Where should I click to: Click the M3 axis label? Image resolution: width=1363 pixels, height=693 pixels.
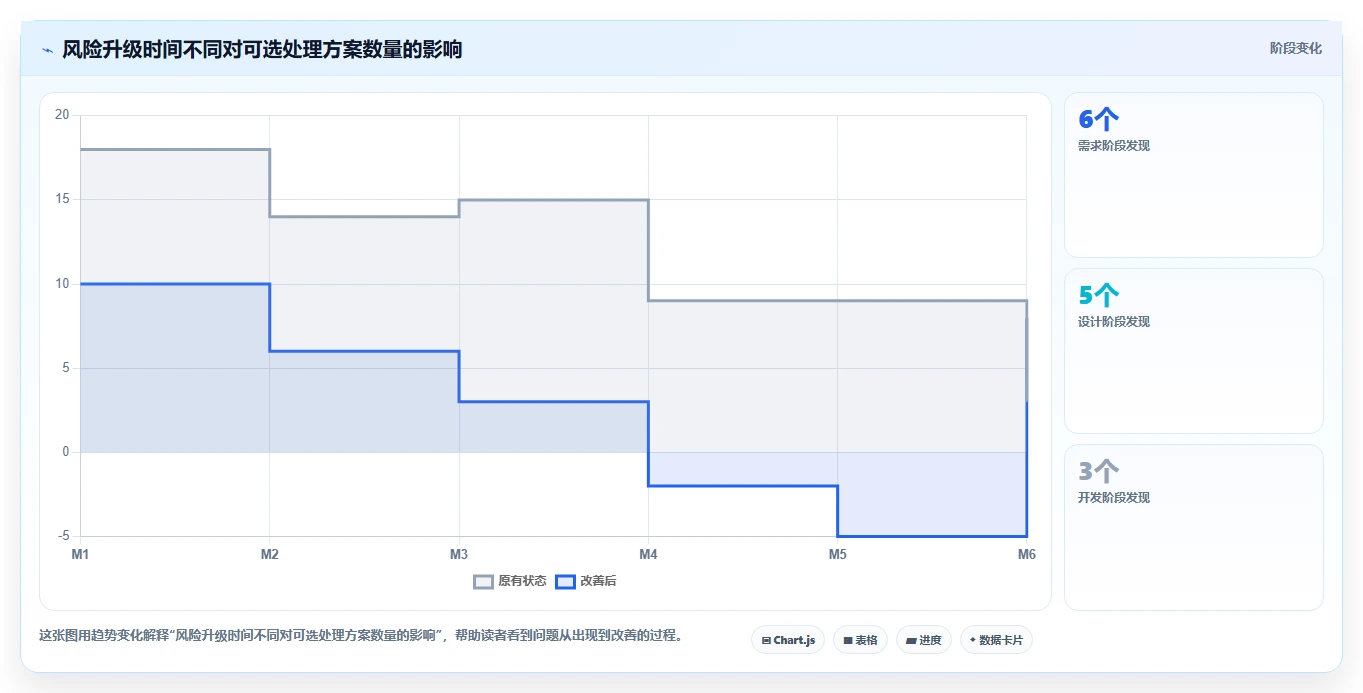click(459, 553)
